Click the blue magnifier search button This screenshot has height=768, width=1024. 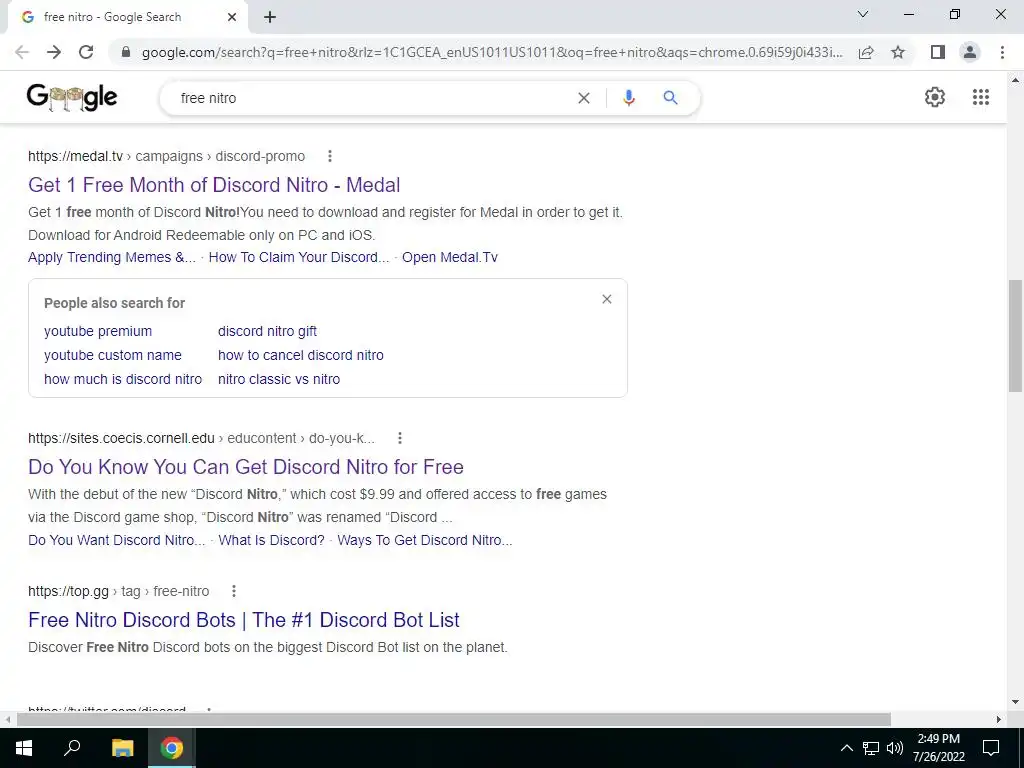[670, 98]
